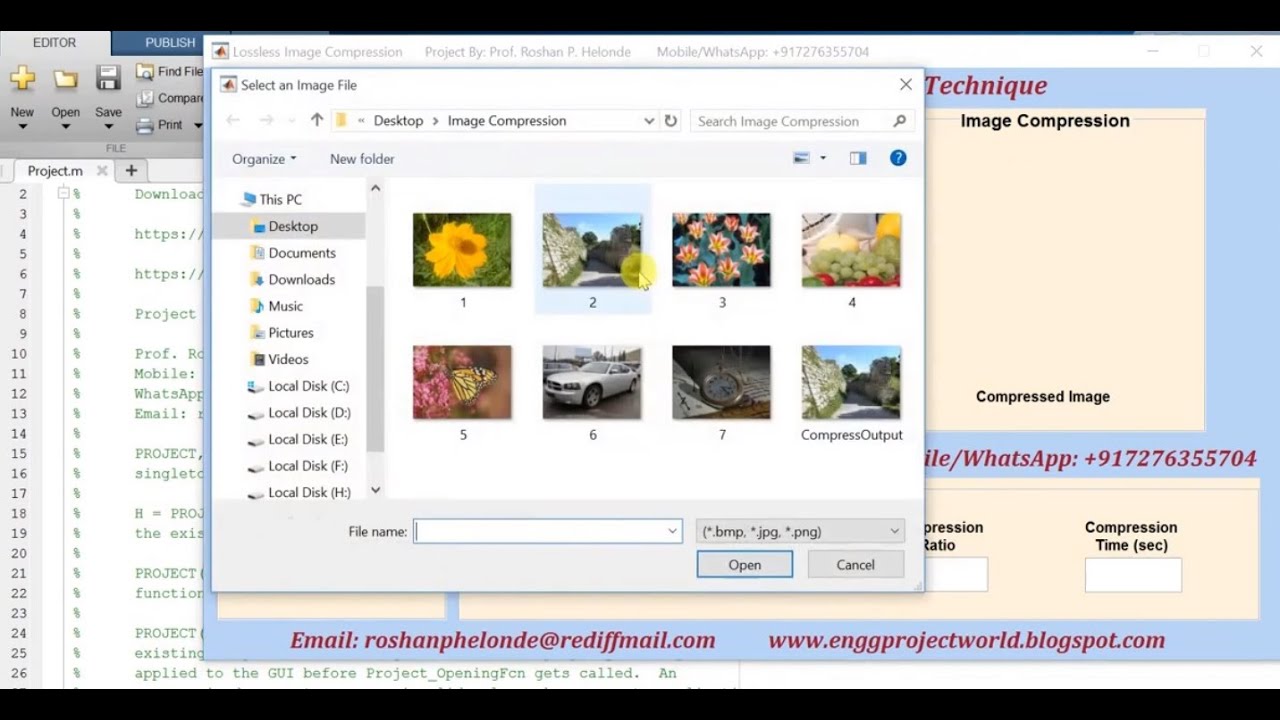Open file type filter dropdown (*.bmp, *.jpg, *.png)
The height and width of the screenshot is (720, 1280).
[x=800, y=532]
